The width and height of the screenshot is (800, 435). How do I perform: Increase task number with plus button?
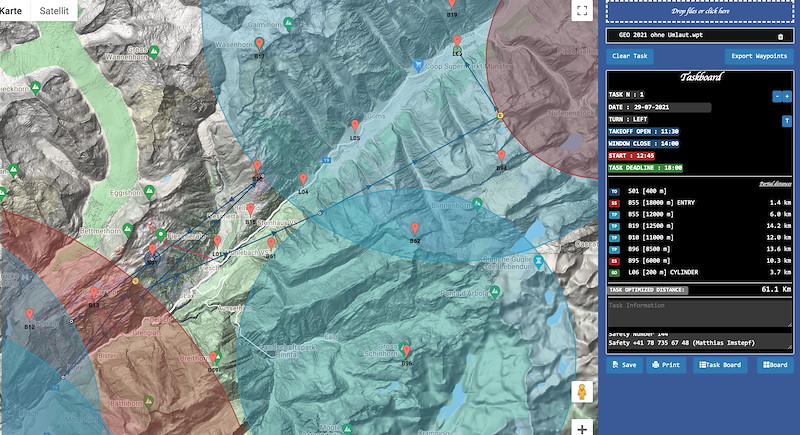(x=787, y=96)
